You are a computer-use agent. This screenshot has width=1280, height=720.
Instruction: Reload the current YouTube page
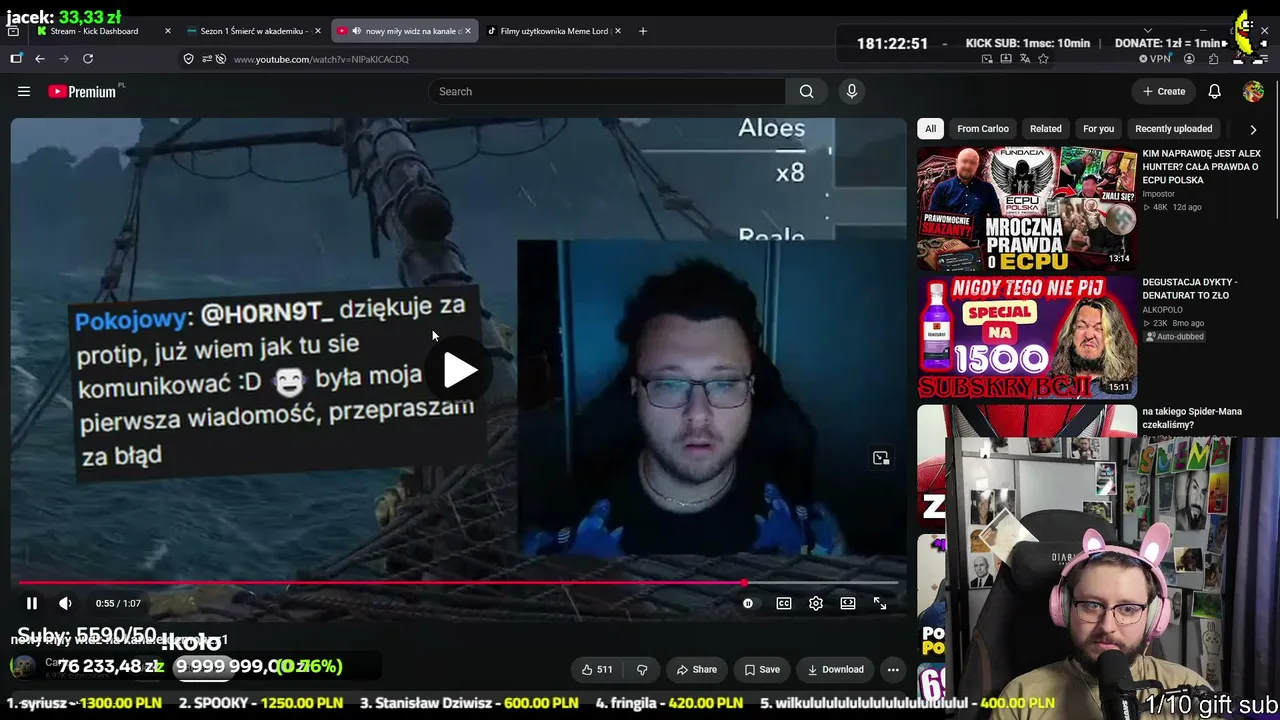click(88, 59)
